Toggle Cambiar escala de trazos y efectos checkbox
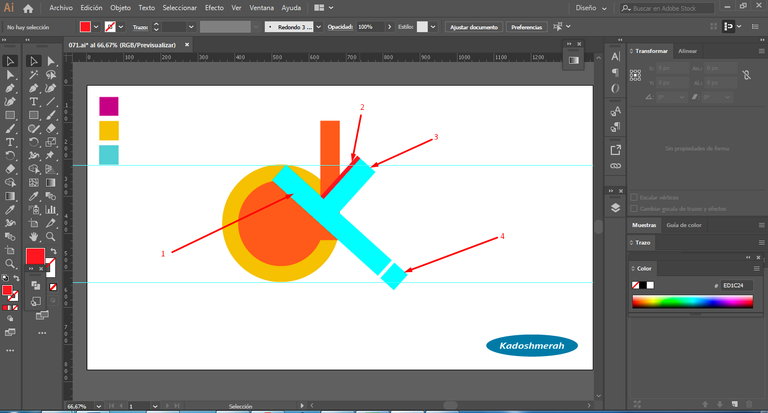Screen dimensions: 768x413 click(x=634, y=209)
